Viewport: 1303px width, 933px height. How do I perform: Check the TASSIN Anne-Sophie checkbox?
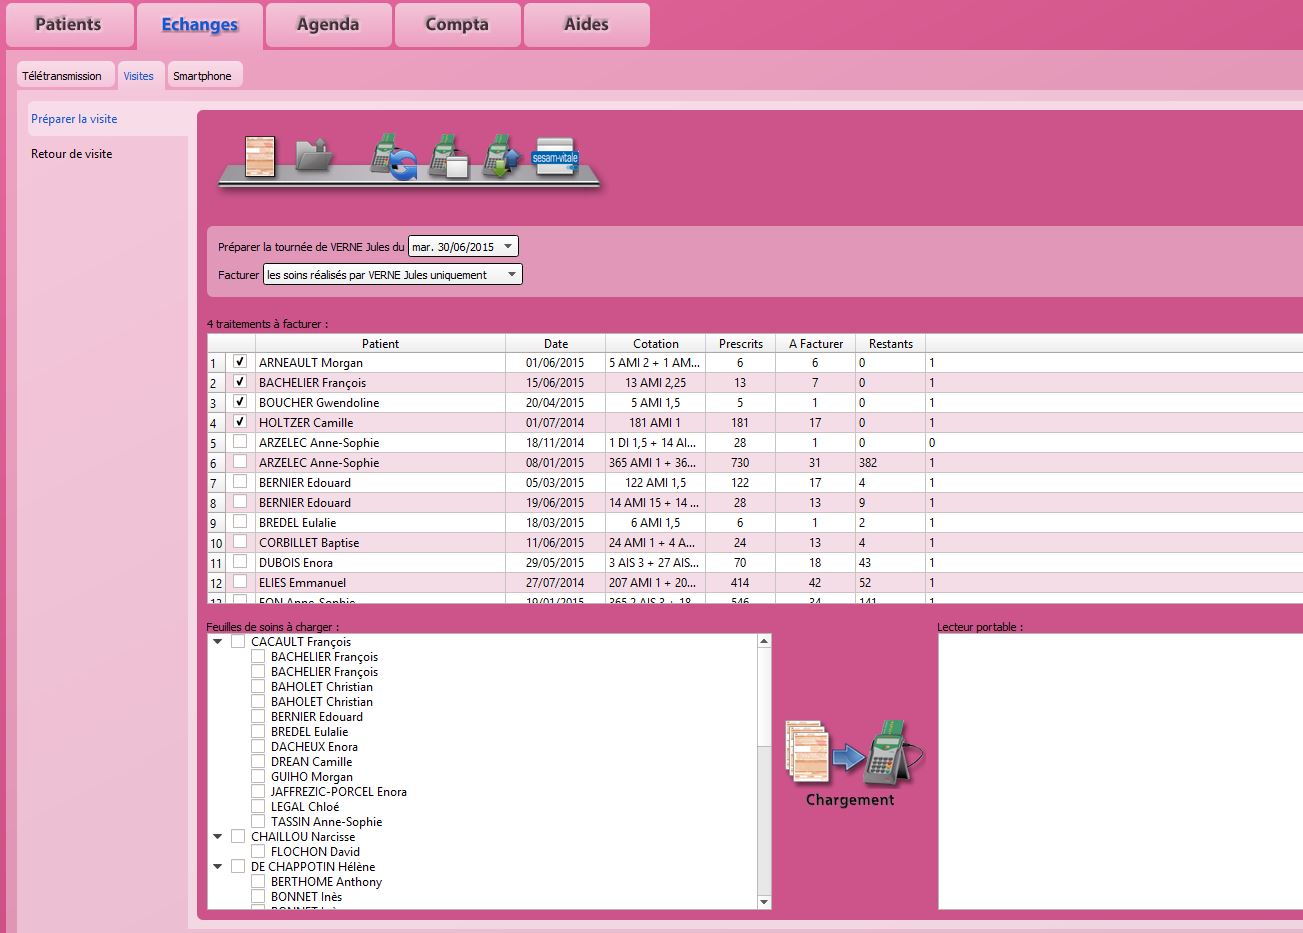(x=258, y=822)
